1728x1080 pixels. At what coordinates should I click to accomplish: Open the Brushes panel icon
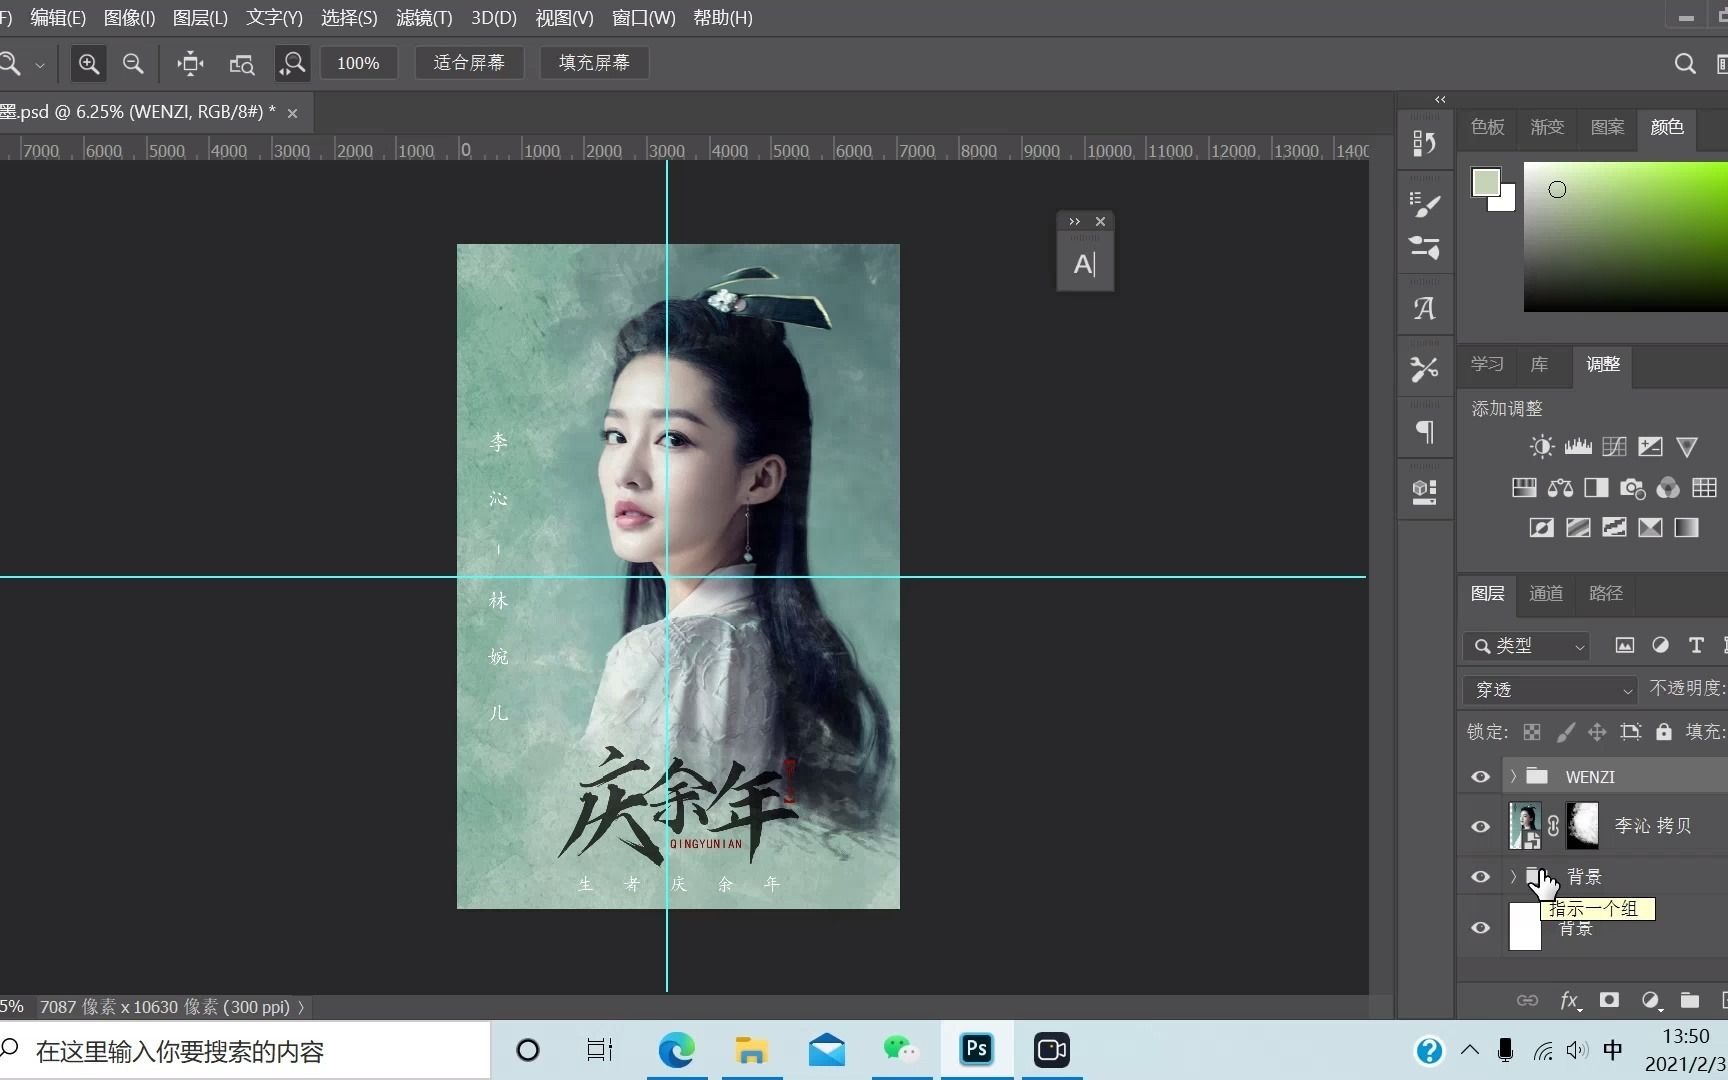[1424, 246]
